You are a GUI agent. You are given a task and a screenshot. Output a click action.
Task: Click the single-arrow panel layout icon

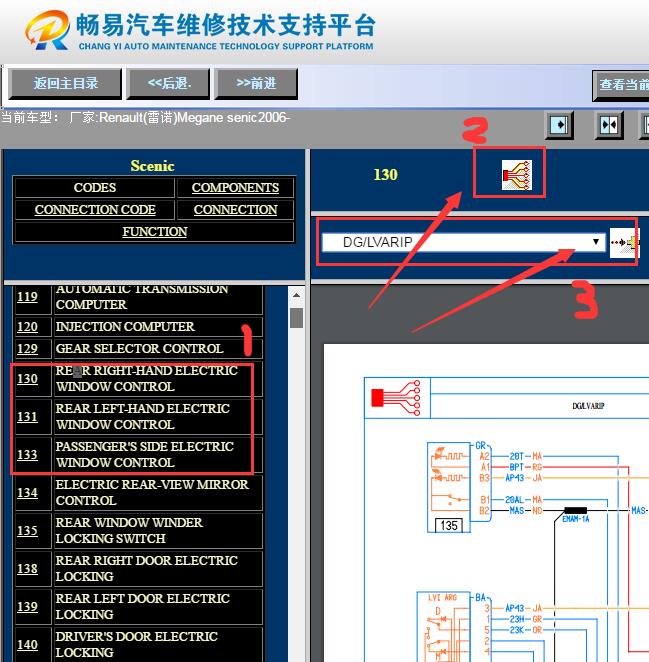559,125
